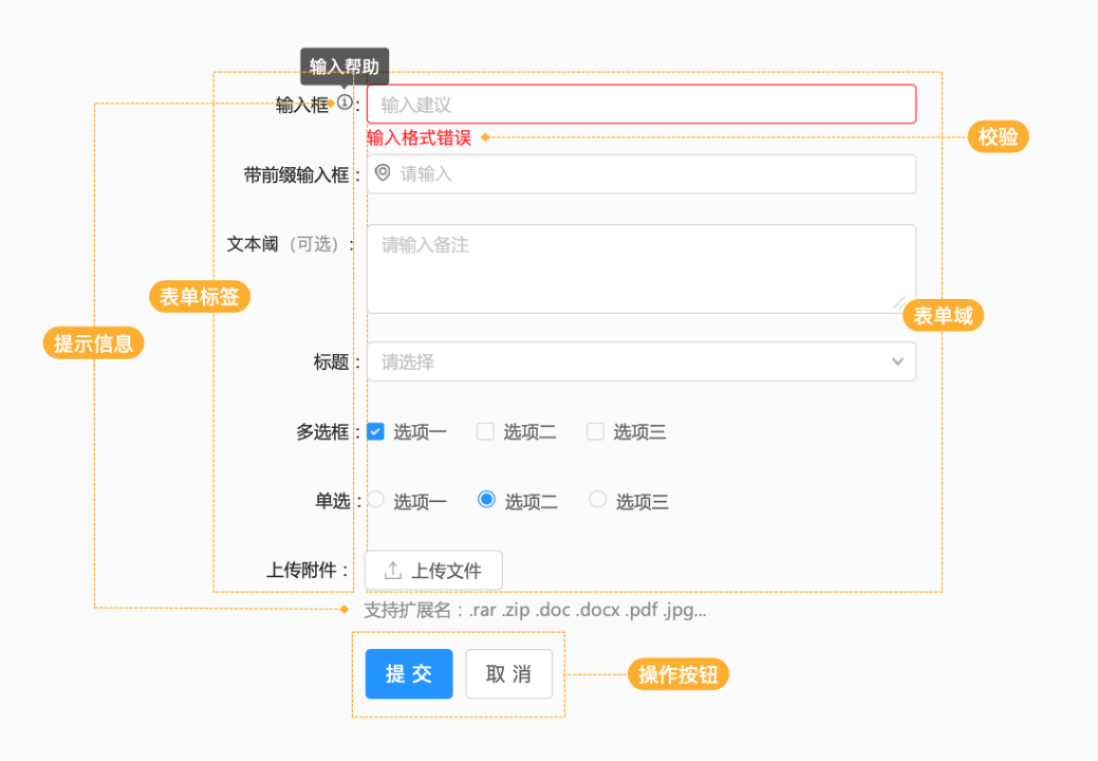
Task: Click the location pin prefix icon
Action: (x=382, y=173)
